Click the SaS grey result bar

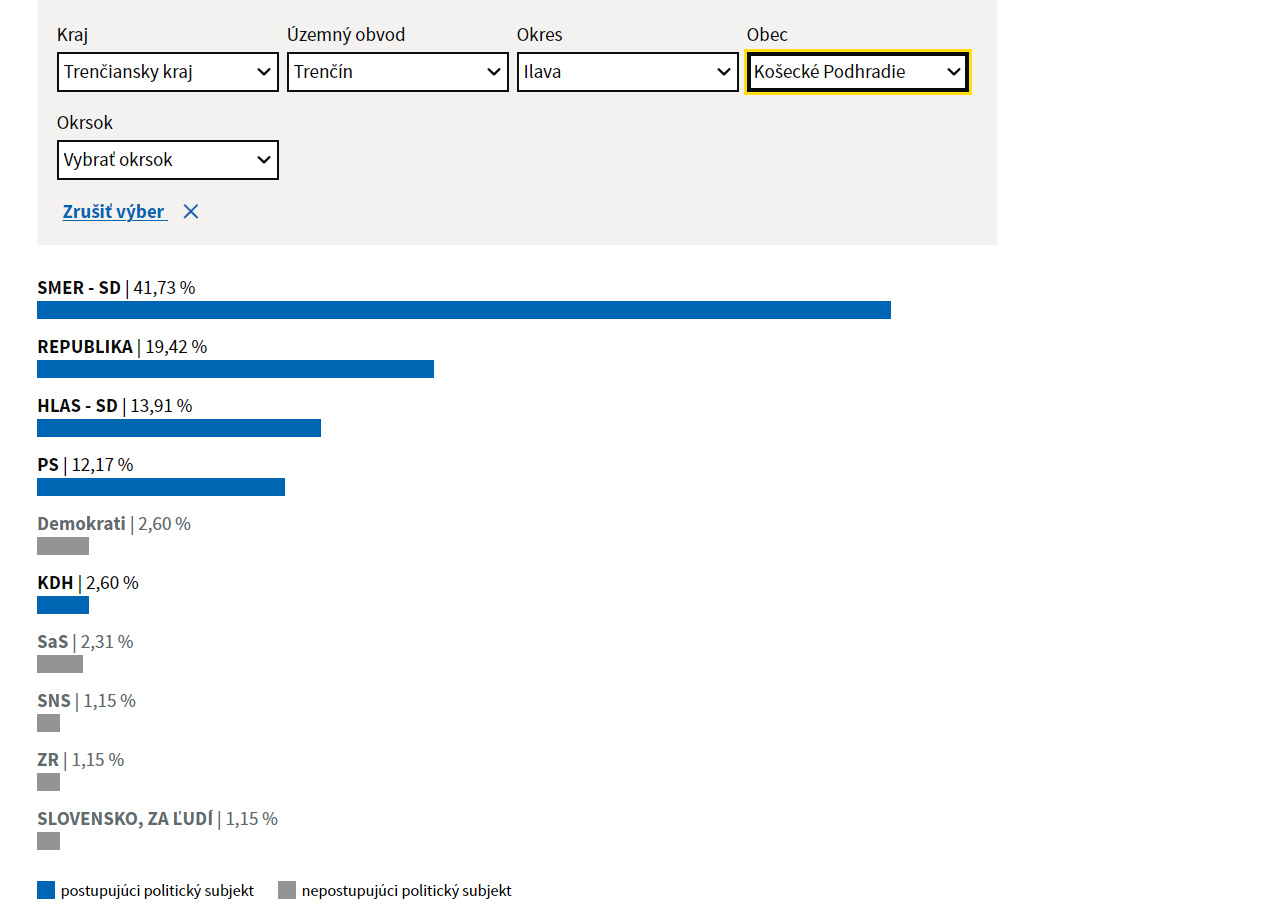pyautogui.click(x=60, y=664)
